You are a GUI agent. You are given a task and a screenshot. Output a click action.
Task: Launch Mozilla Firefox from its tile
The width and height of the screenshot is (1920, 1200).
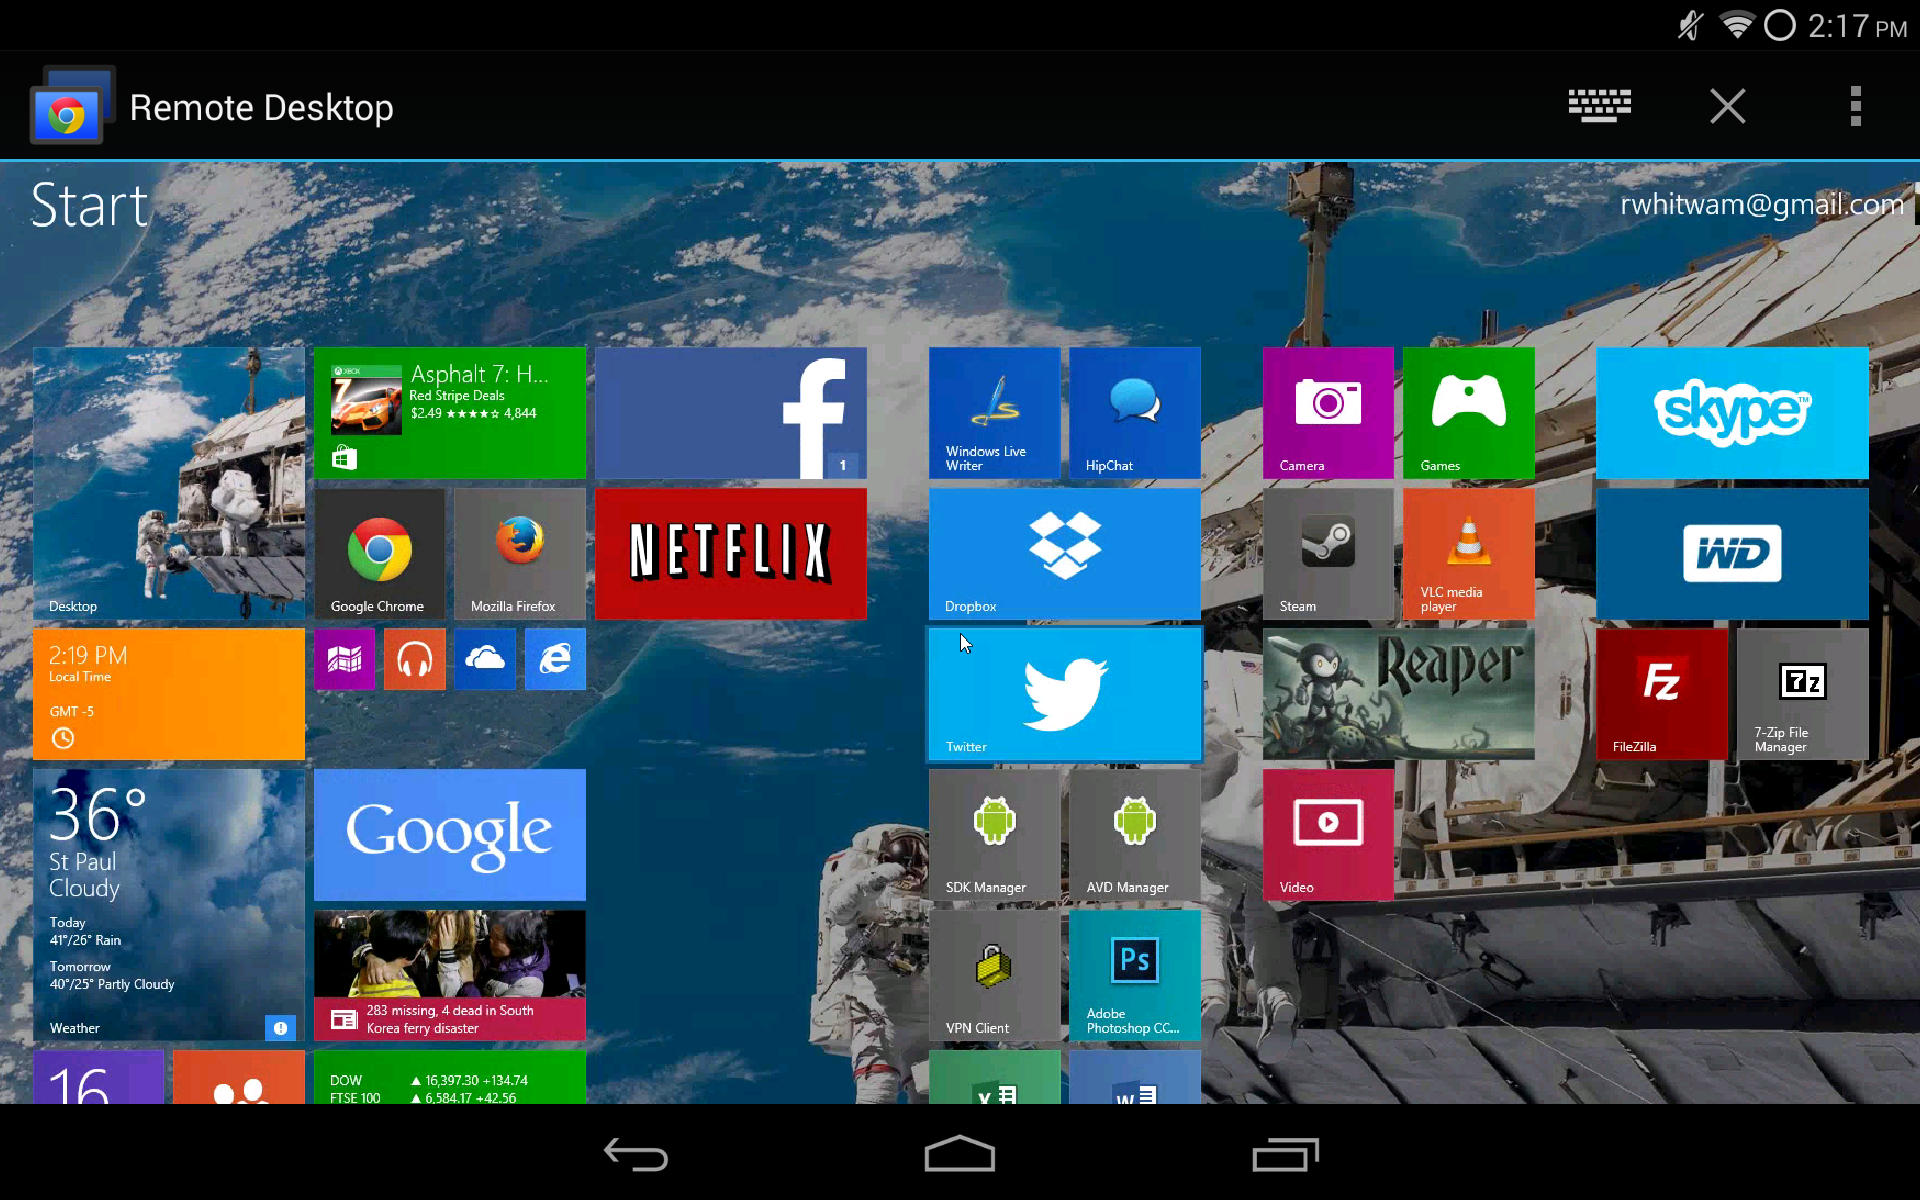pos(519,554)
